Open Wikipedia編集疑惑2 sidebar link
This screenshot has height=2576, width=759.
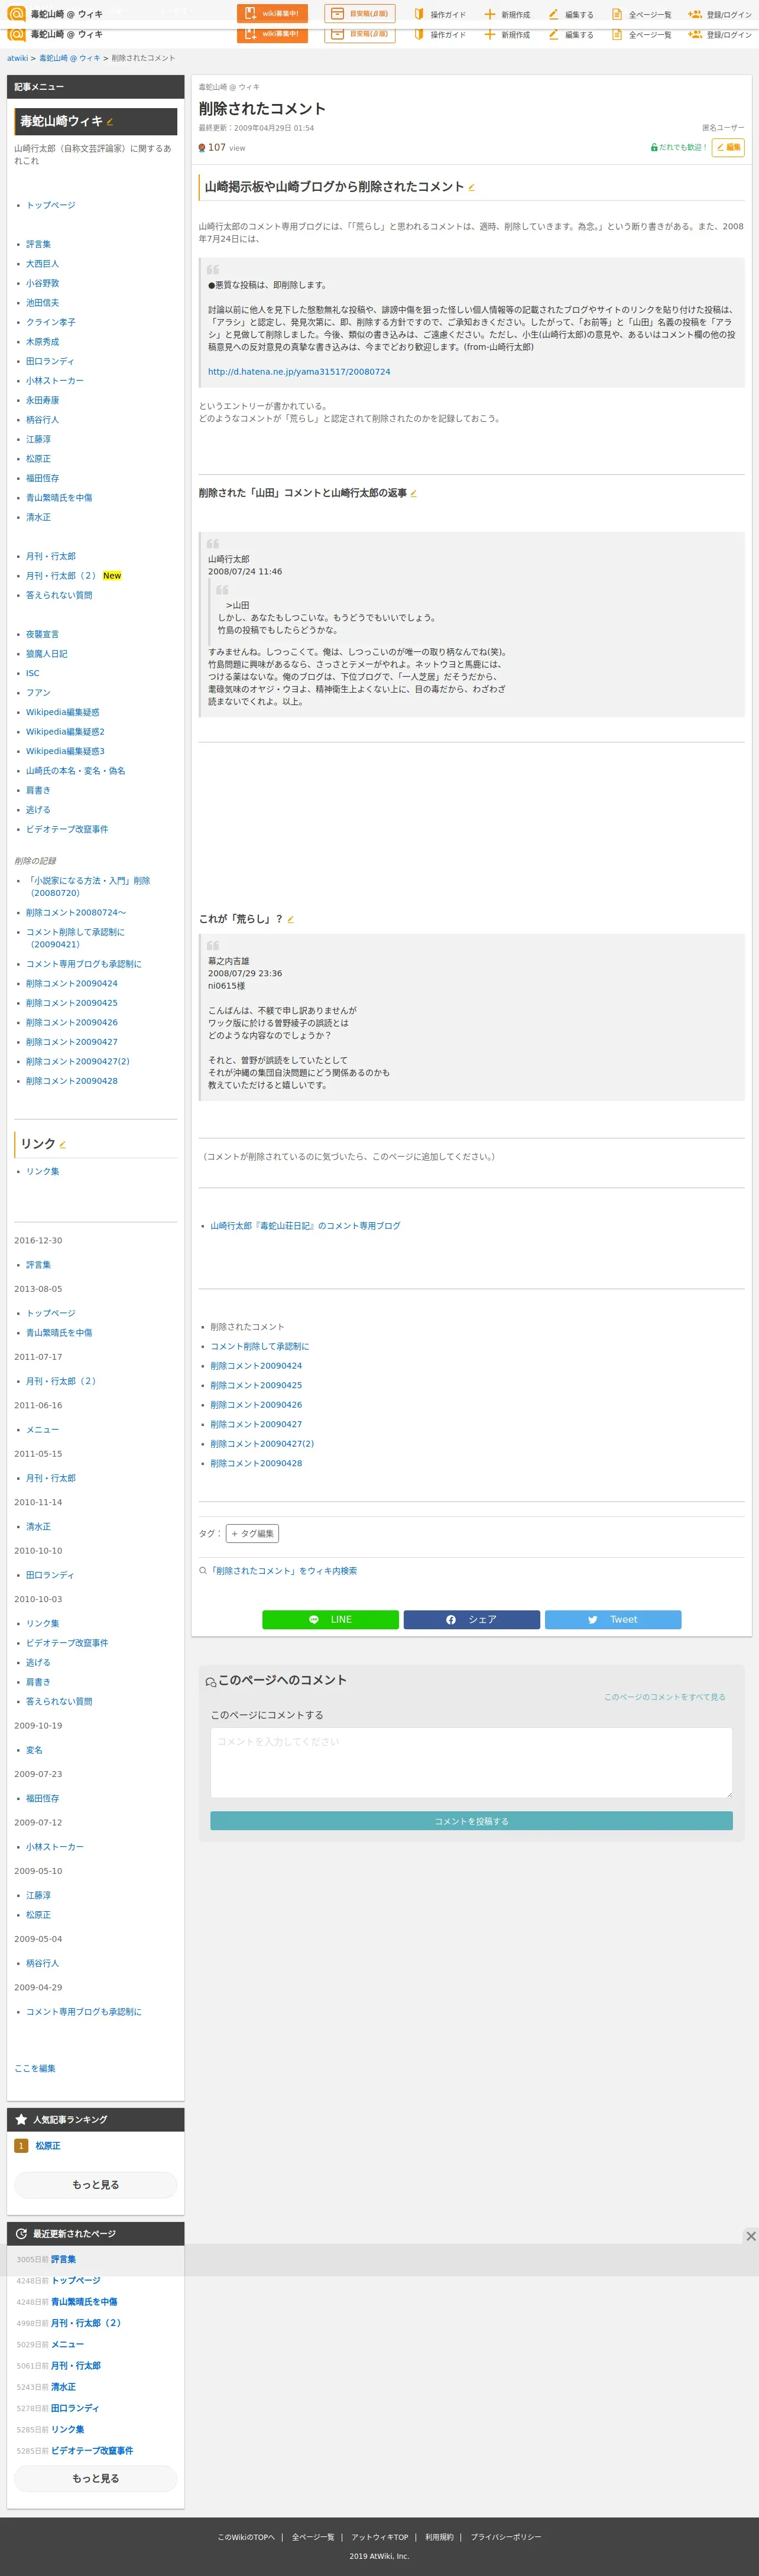65,732
